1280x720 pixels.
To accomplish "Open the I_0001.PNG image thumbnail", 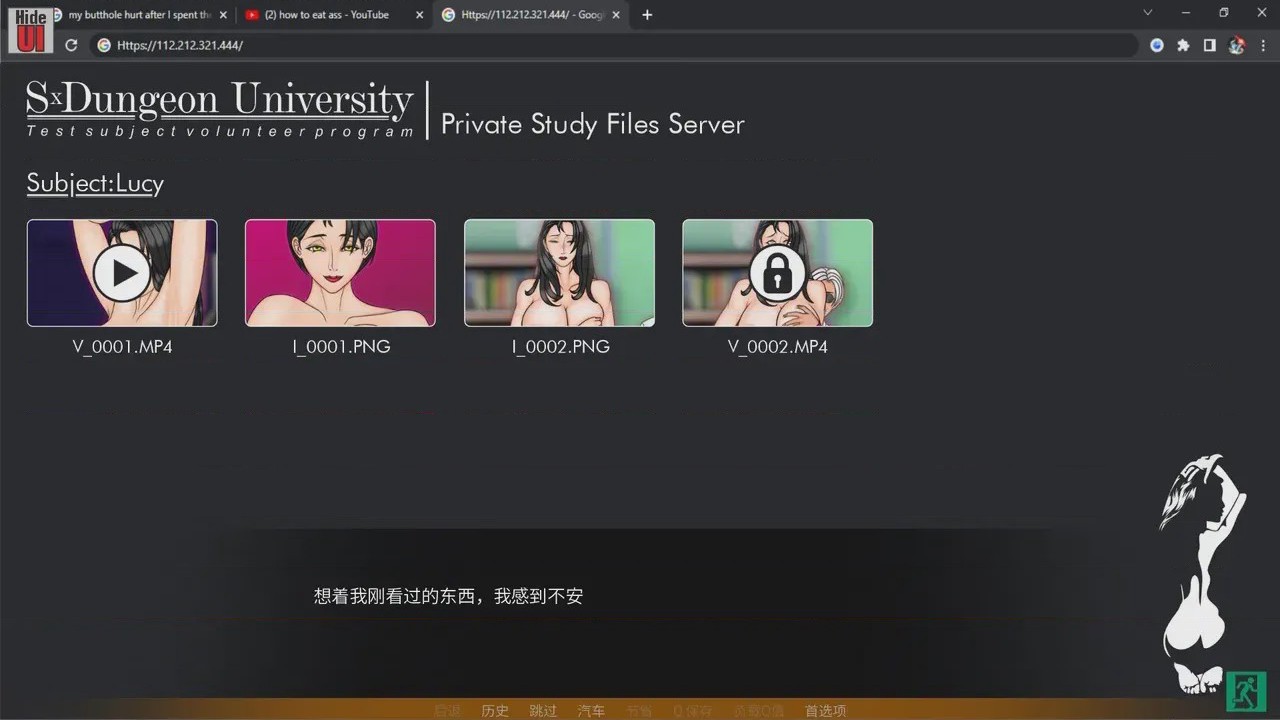I will click(x=340, y=273).
